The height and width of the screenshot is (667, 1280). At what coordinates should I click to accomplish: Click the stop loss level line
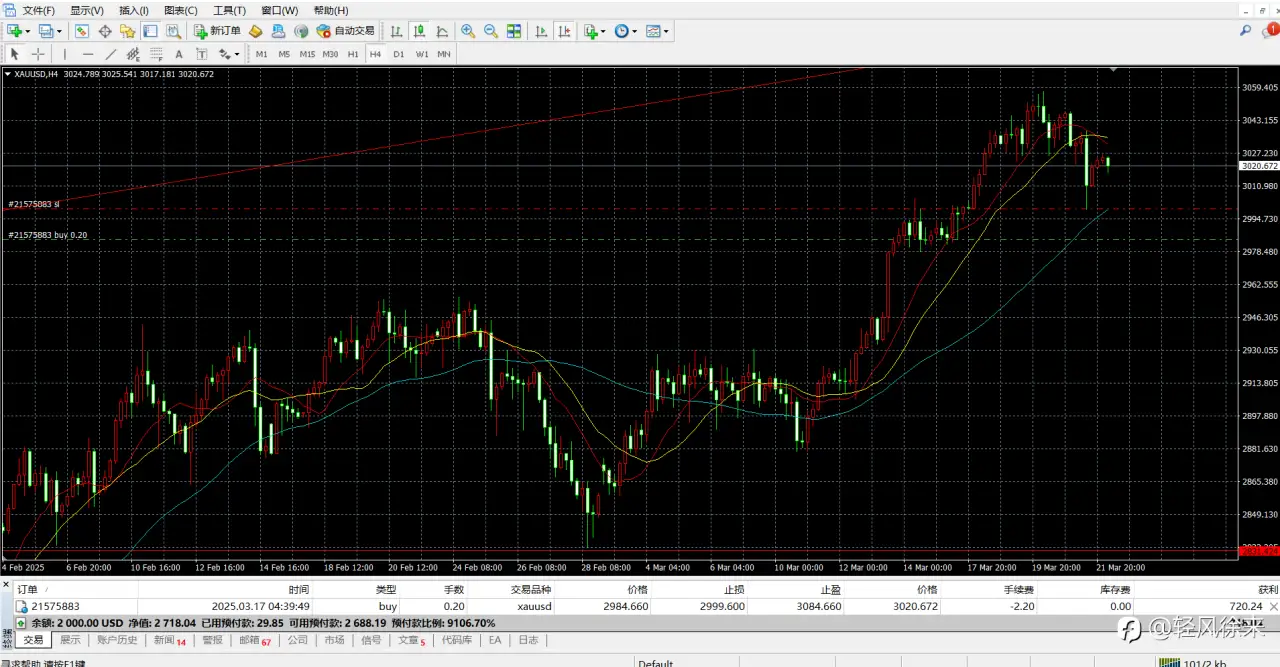(x=620, y=209)
